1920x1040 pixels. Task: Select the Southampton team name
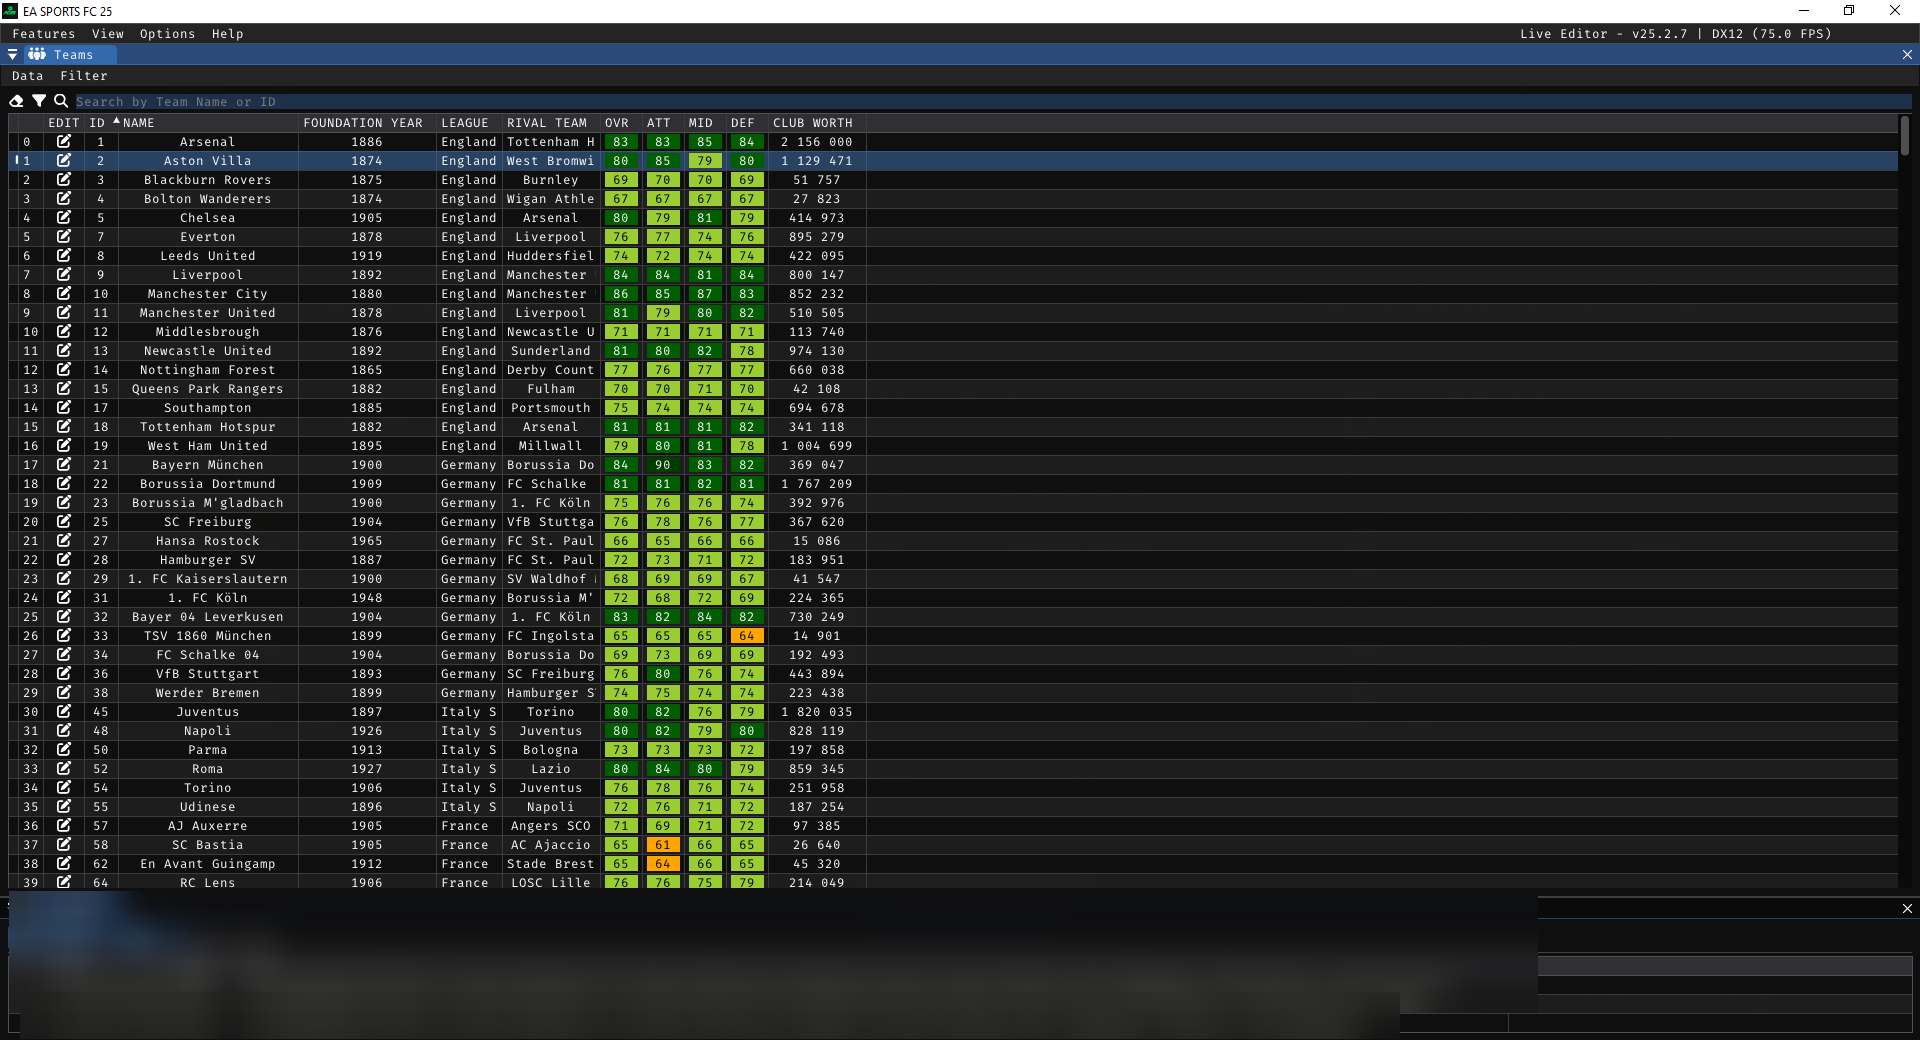[x=208, y=408]
